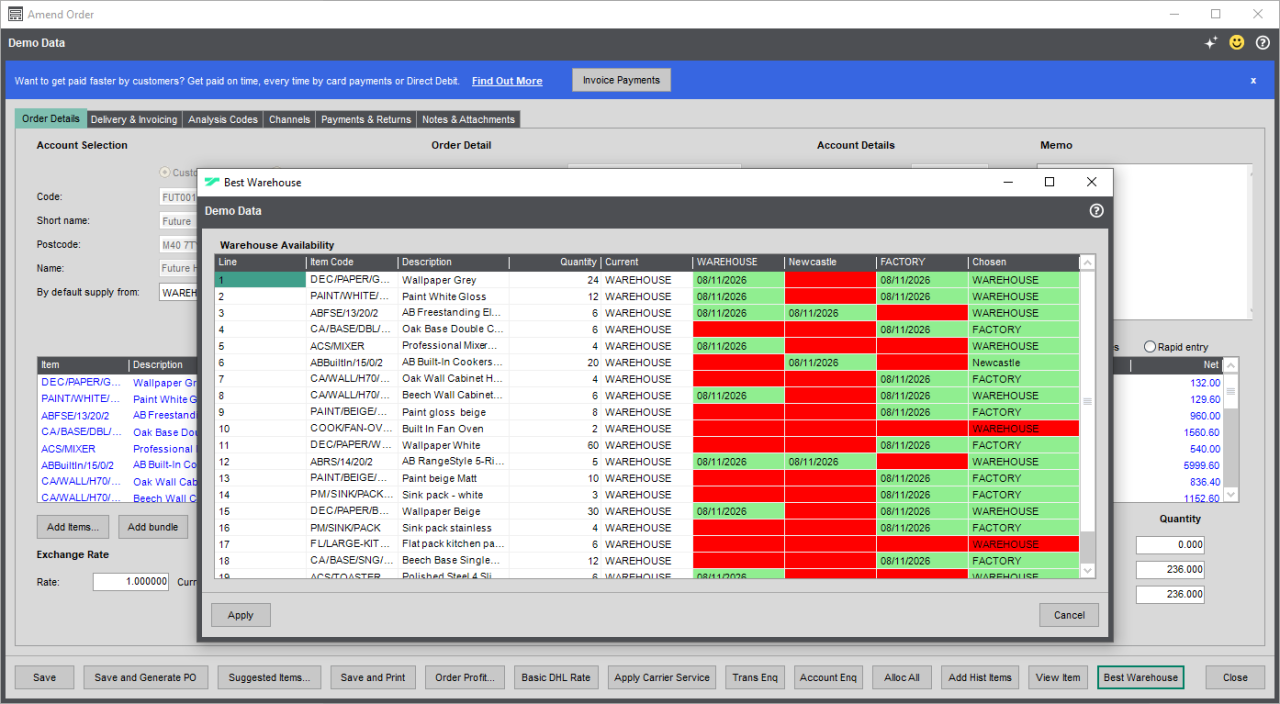
Task: Click the sparkle icon in the Amend Order header
Action: pyautogui.click(x=1211, y=43)
